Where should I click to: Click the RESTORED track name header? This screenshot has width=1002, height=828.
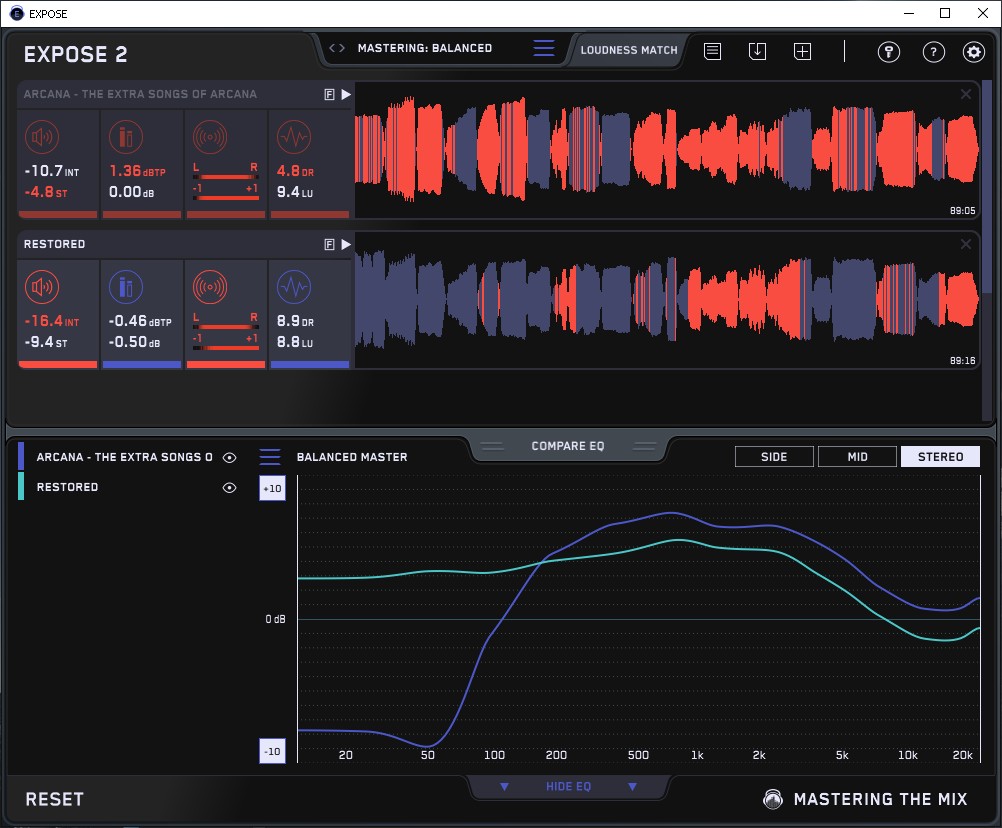click(54, 244)
